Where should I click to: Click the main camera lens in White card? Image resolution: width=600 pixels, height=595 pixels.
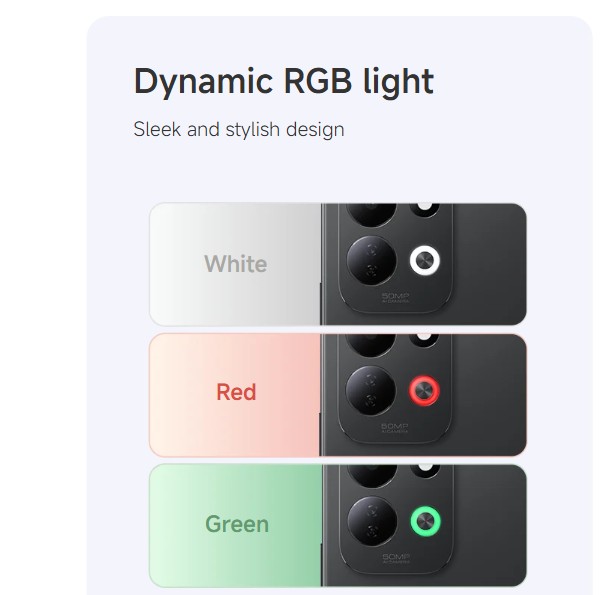(371, 260)
